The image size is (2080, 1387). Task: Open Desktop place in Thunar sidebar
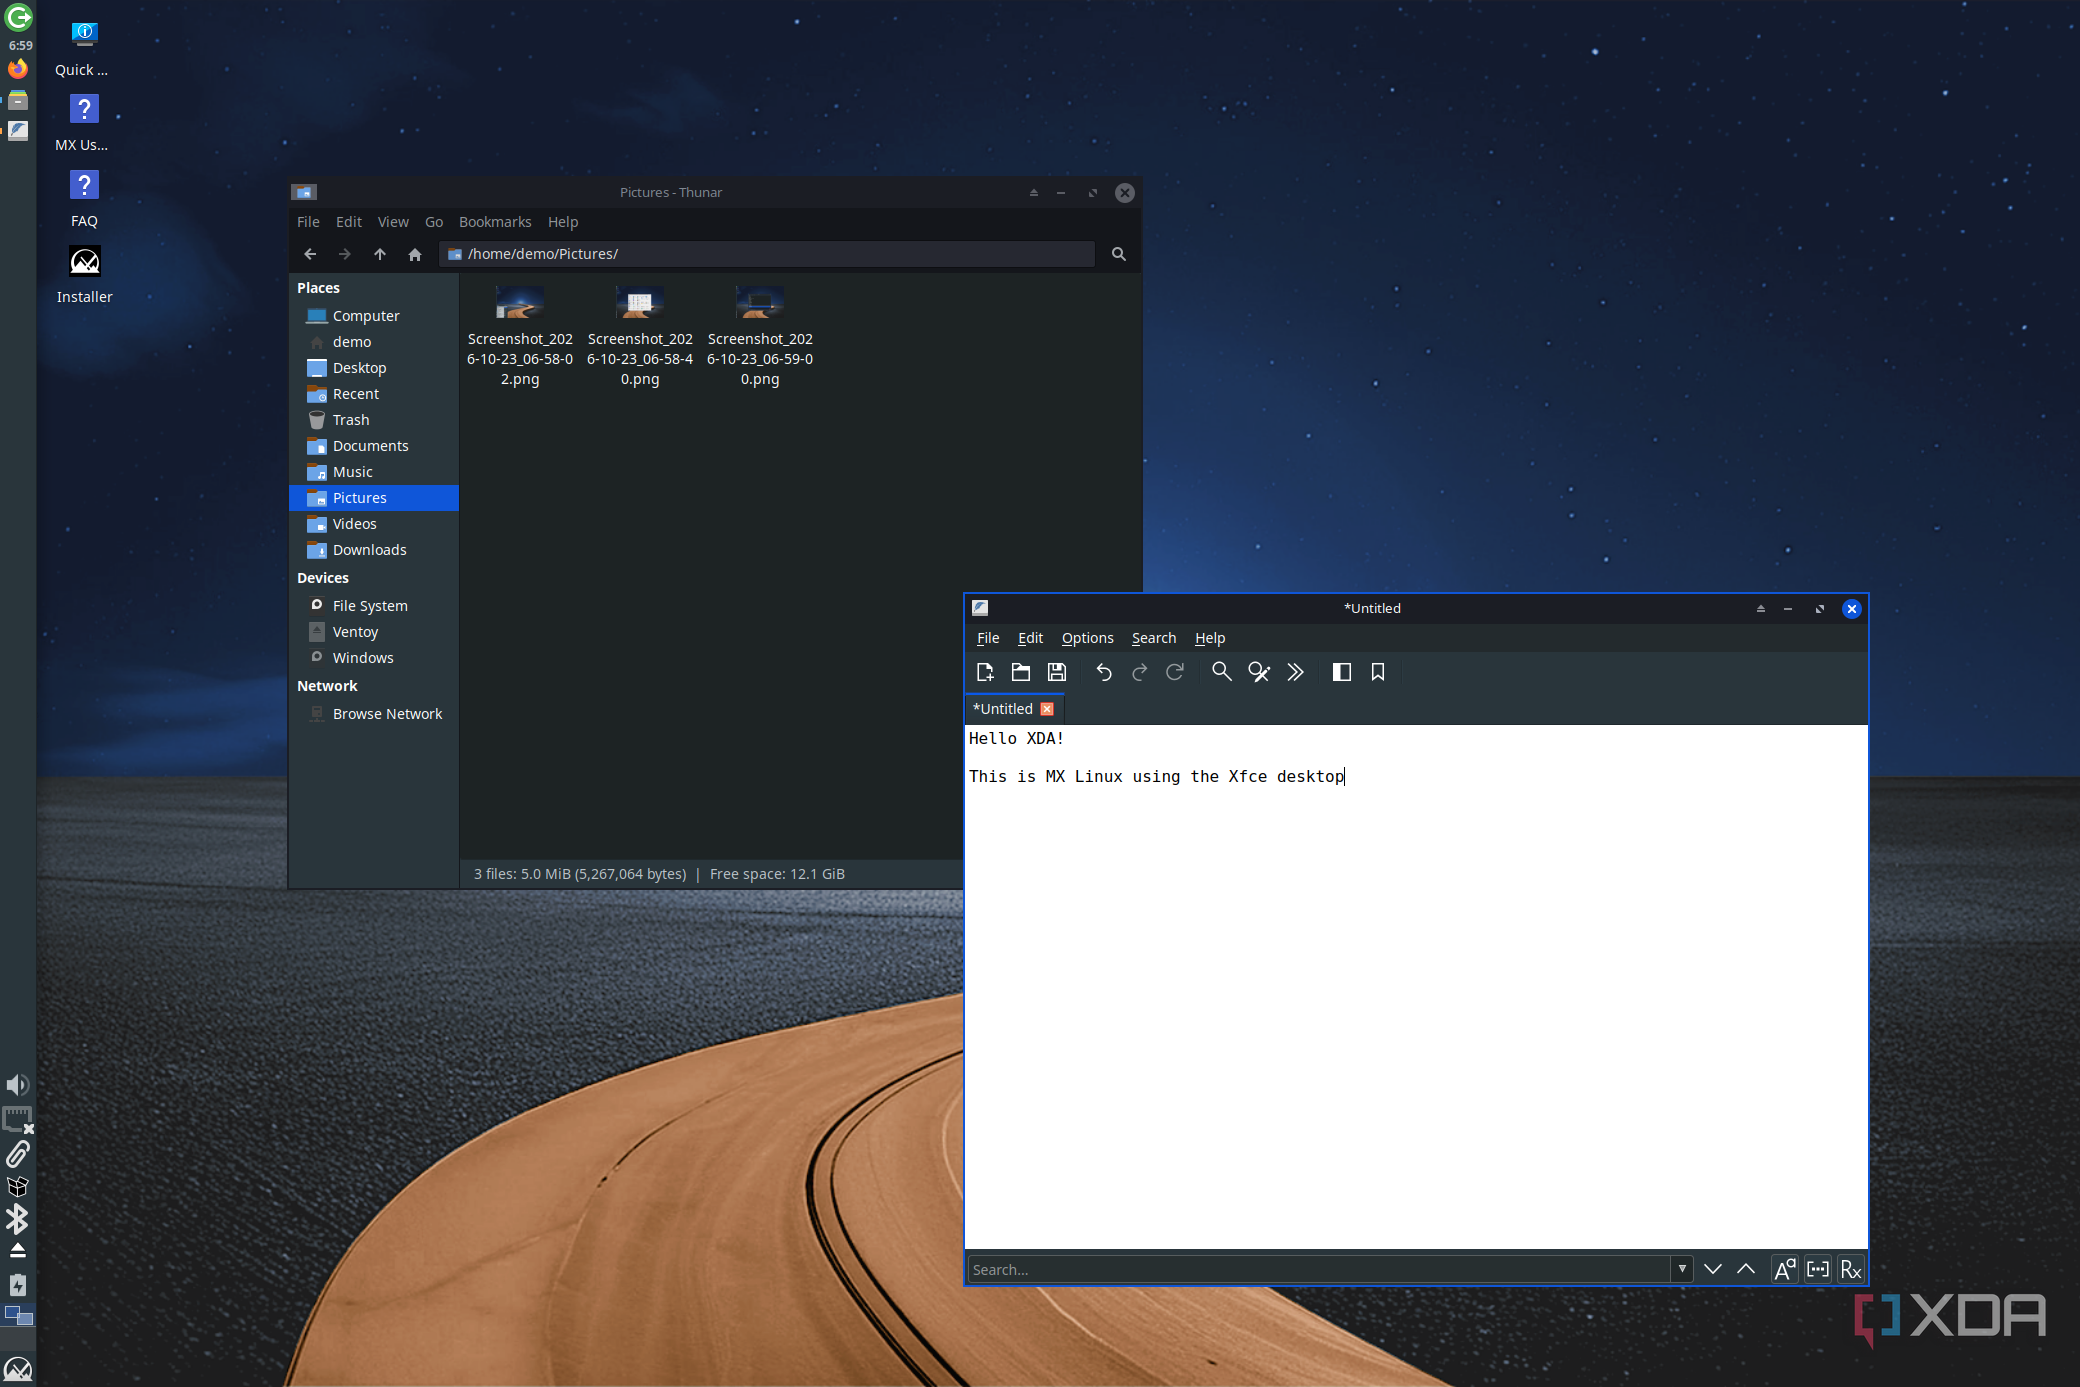coord(374,368)
